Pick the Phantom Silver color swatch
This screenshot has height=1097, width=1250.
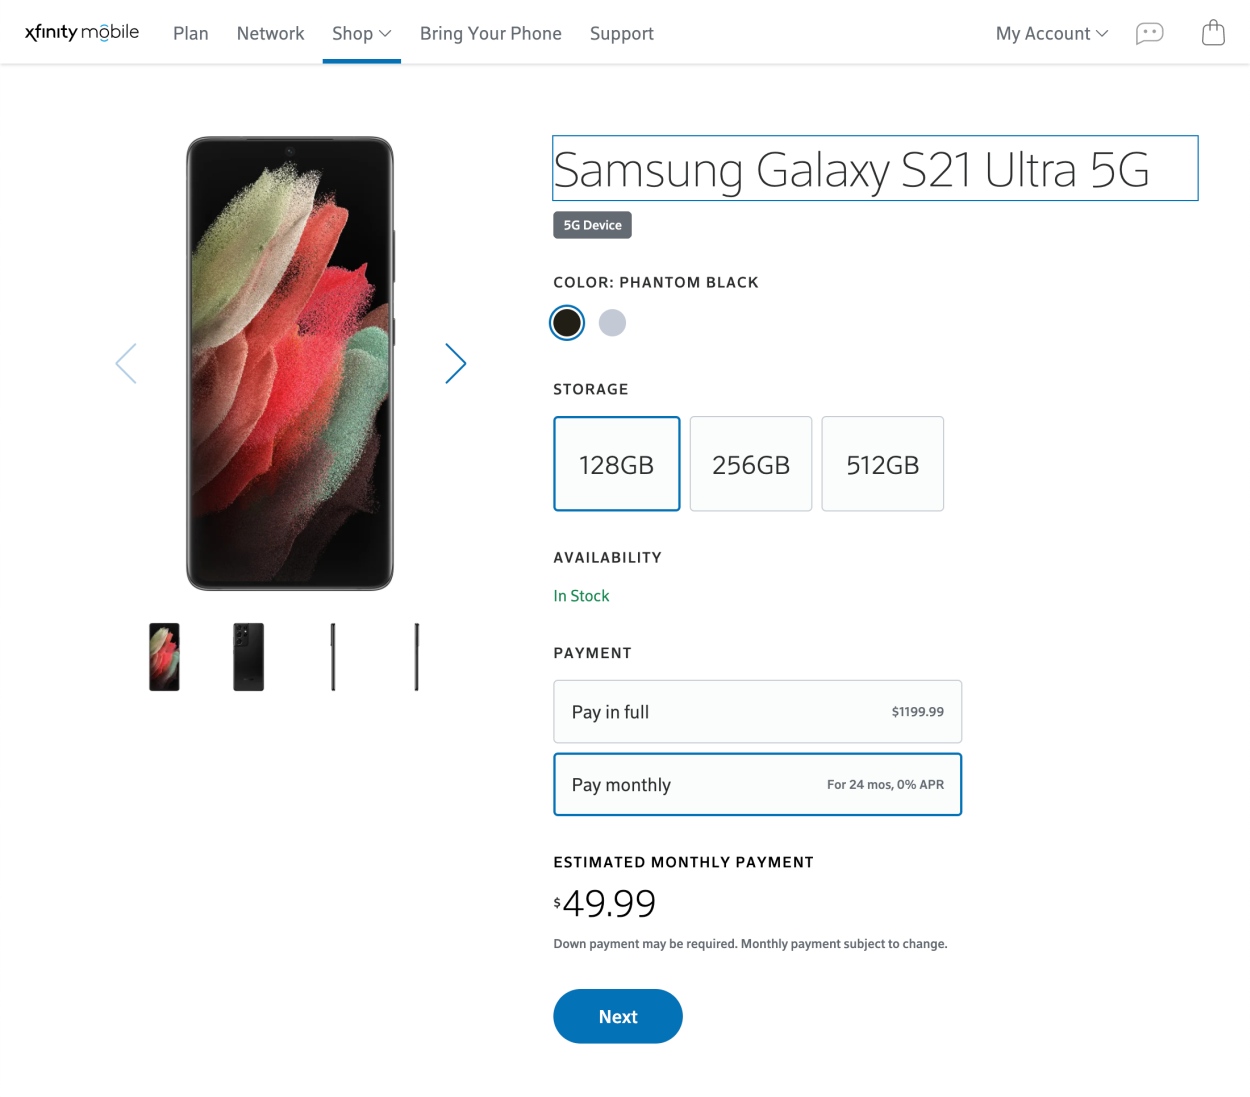point(612,323)
